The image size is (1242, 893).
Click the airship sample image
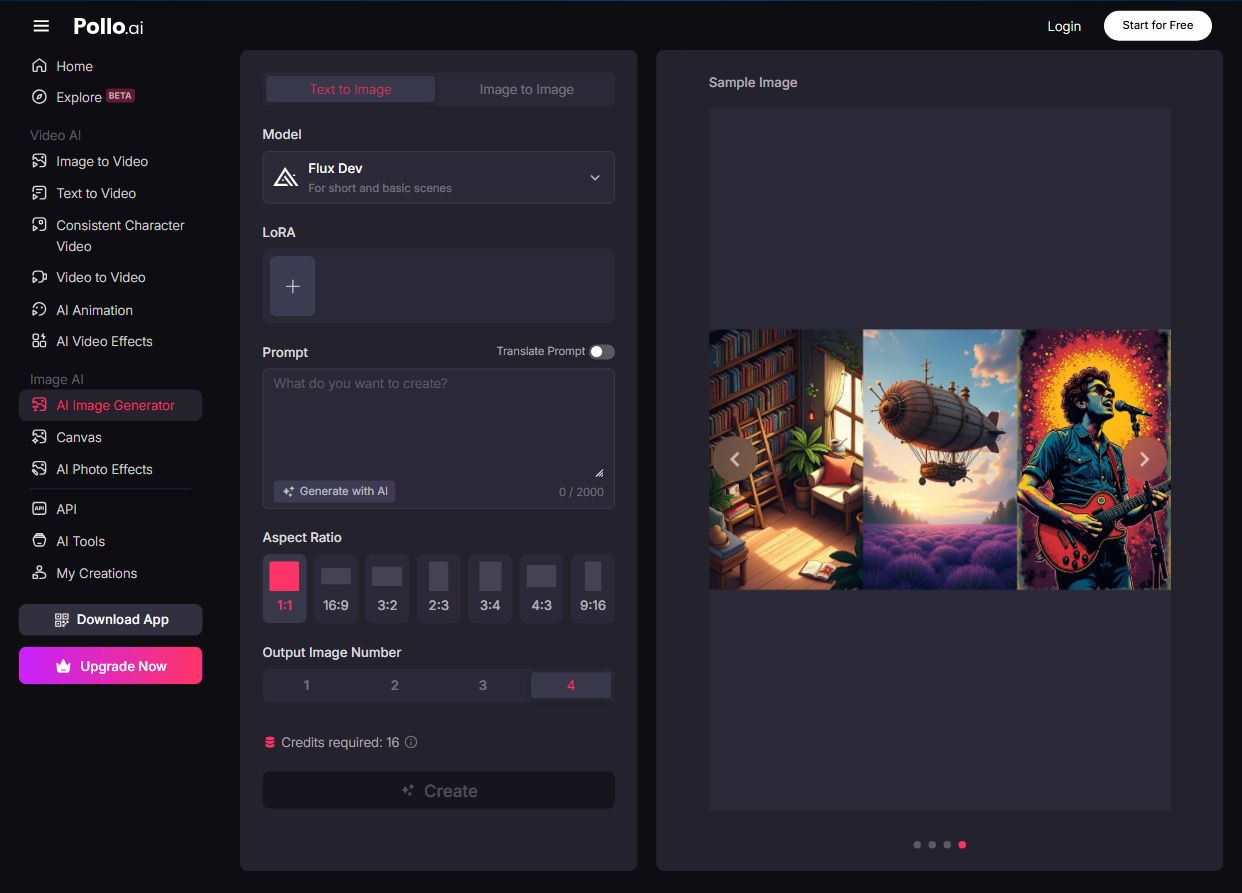(x=940, y=460)
